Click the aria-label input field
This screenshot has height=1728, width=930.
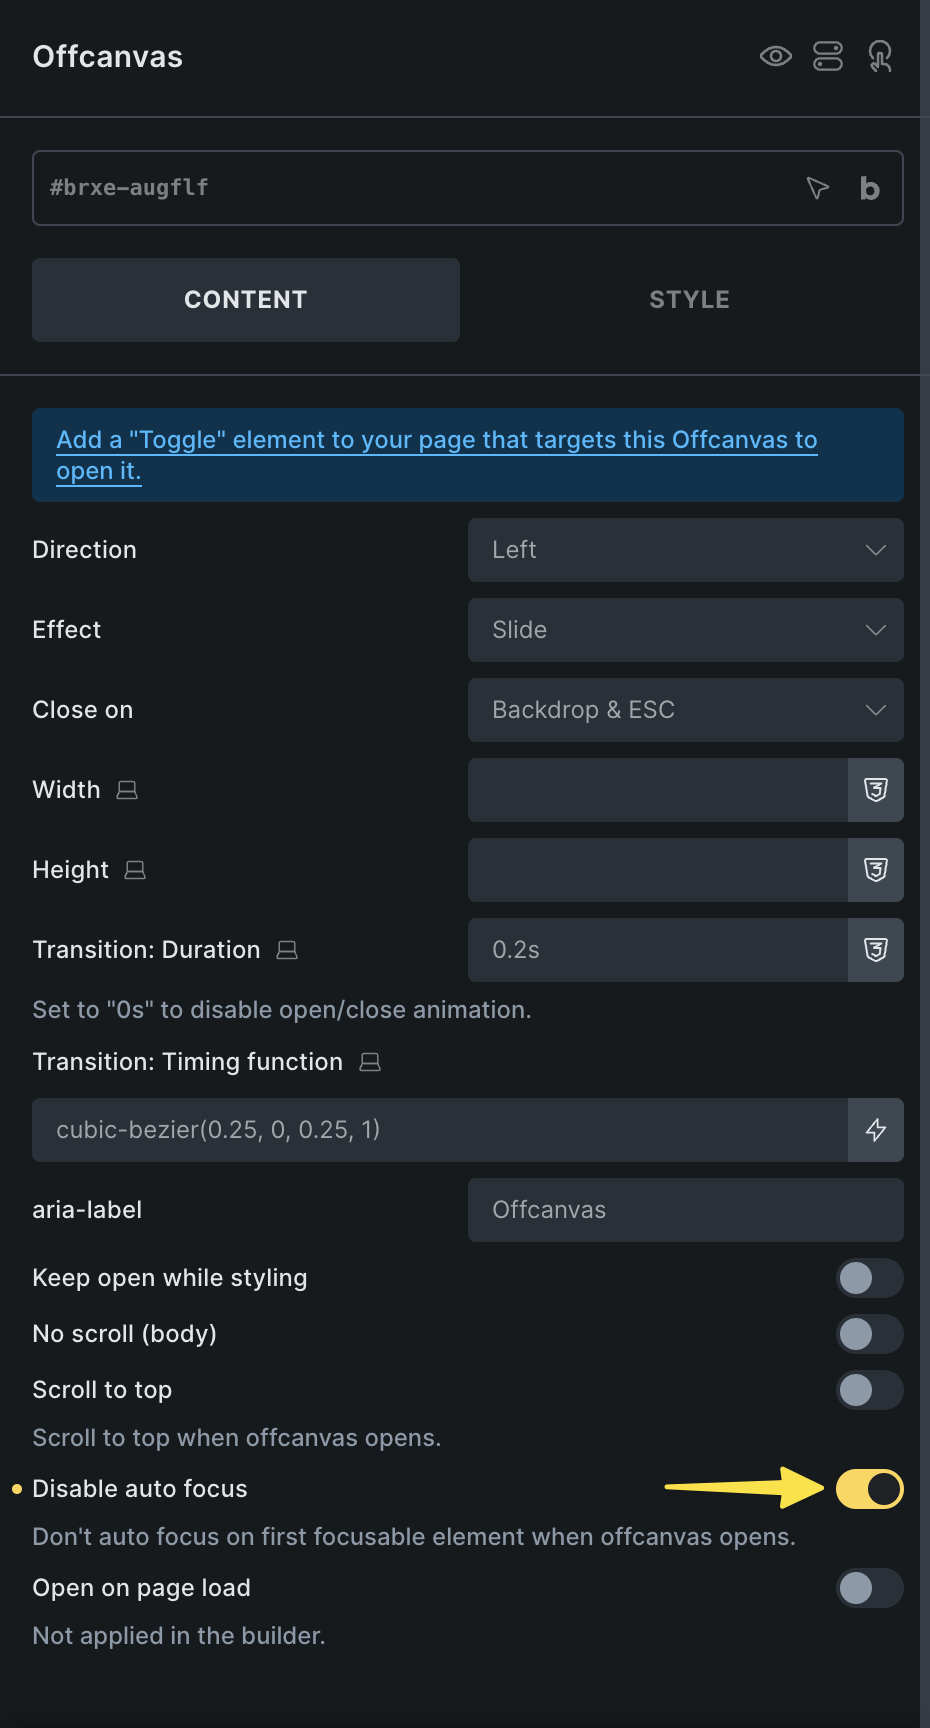pos(686,1210)
